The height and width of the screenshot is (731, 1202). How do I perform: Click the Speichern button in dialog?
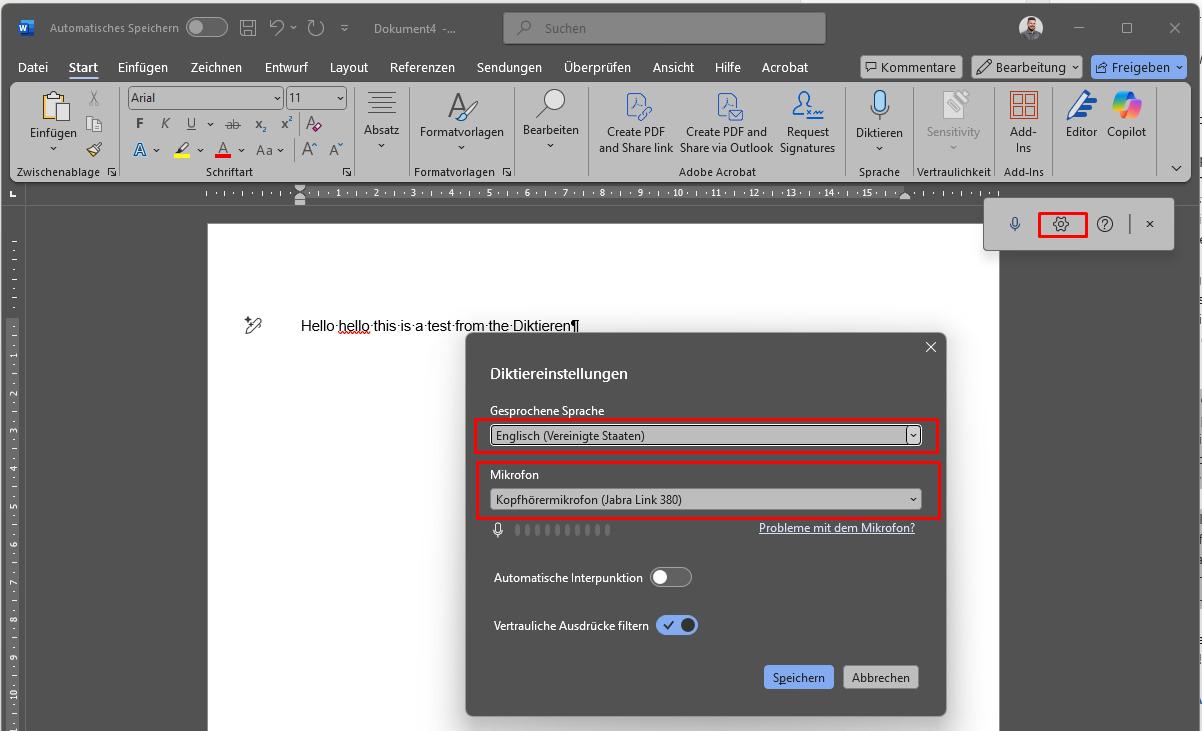pyautogui.click(x=799, y=677)
